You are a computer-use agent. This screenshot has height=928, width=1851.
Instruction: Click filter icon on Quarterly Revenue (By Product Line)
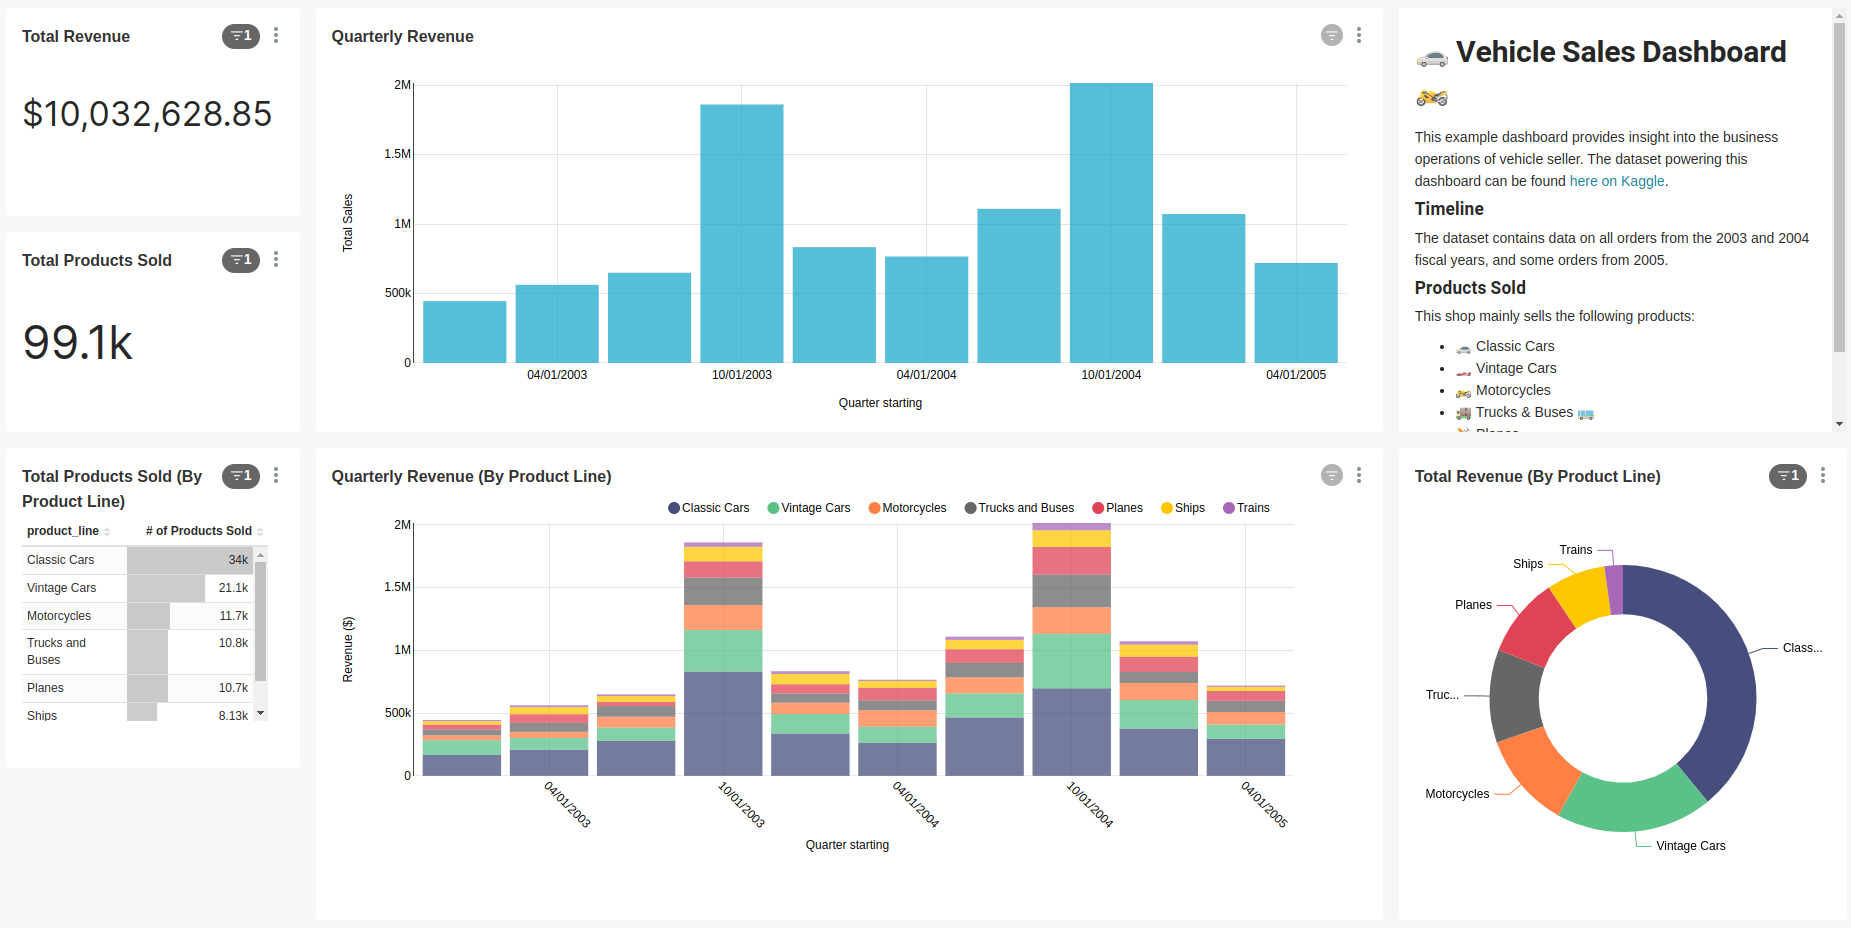1332,476
